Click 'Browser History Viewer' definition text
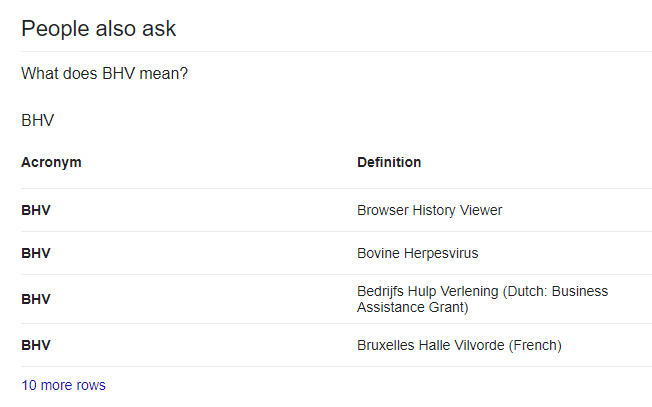 [430, 210]
